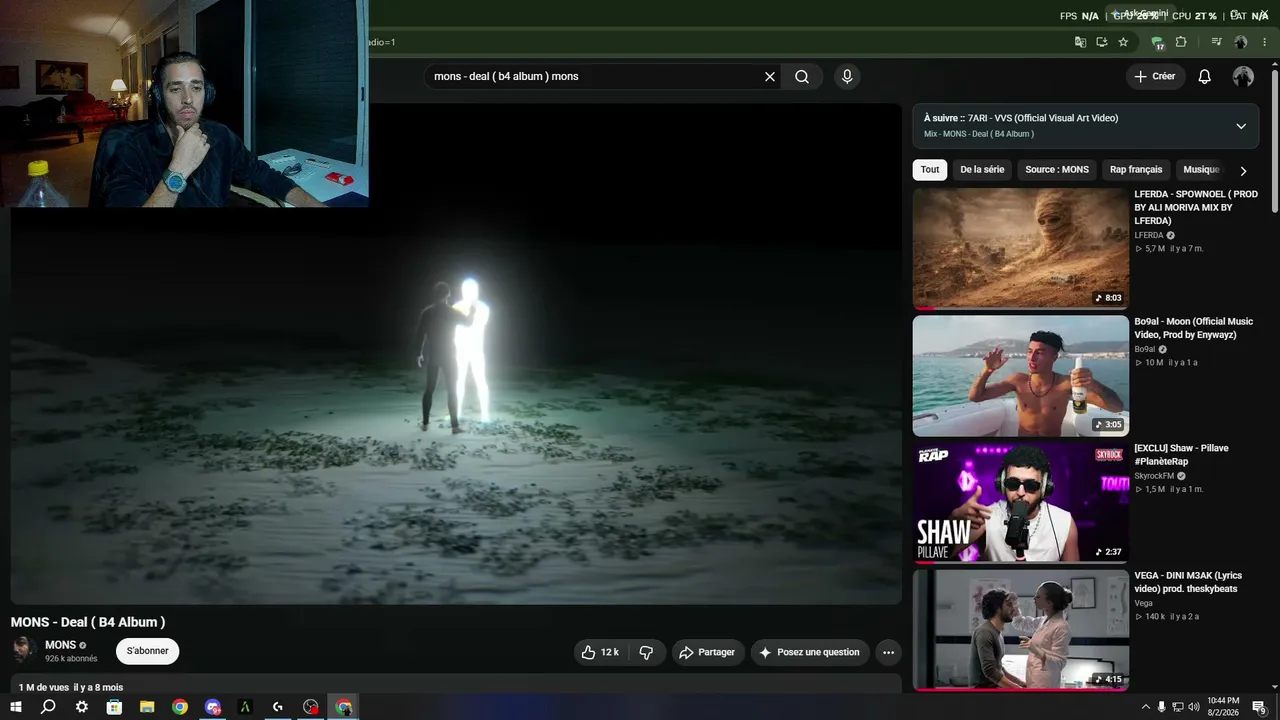1280x720 pixels.
Task: Expand the À suivre mix panel
Action: click(x=1241, y=126)
